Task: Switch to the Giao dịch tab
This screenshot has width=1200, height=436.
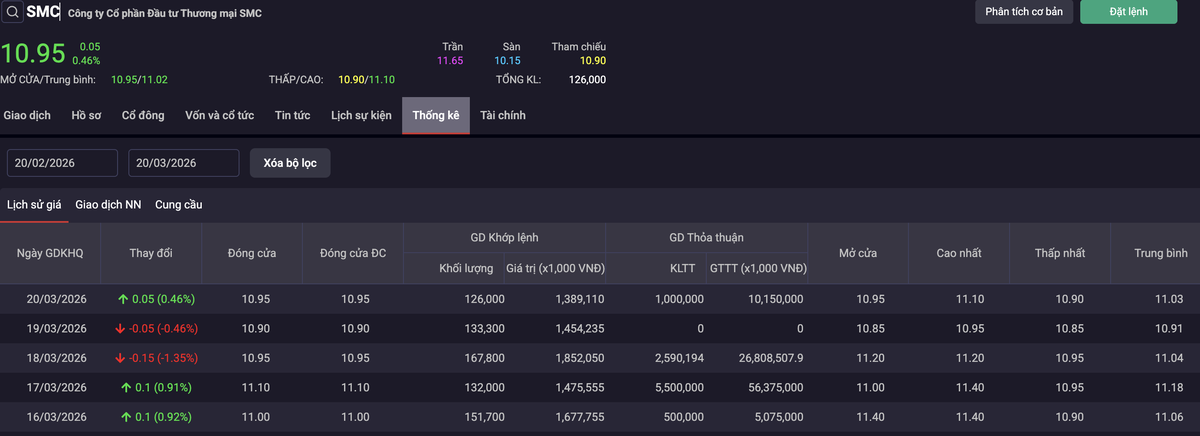Action: tap(27, 116)
